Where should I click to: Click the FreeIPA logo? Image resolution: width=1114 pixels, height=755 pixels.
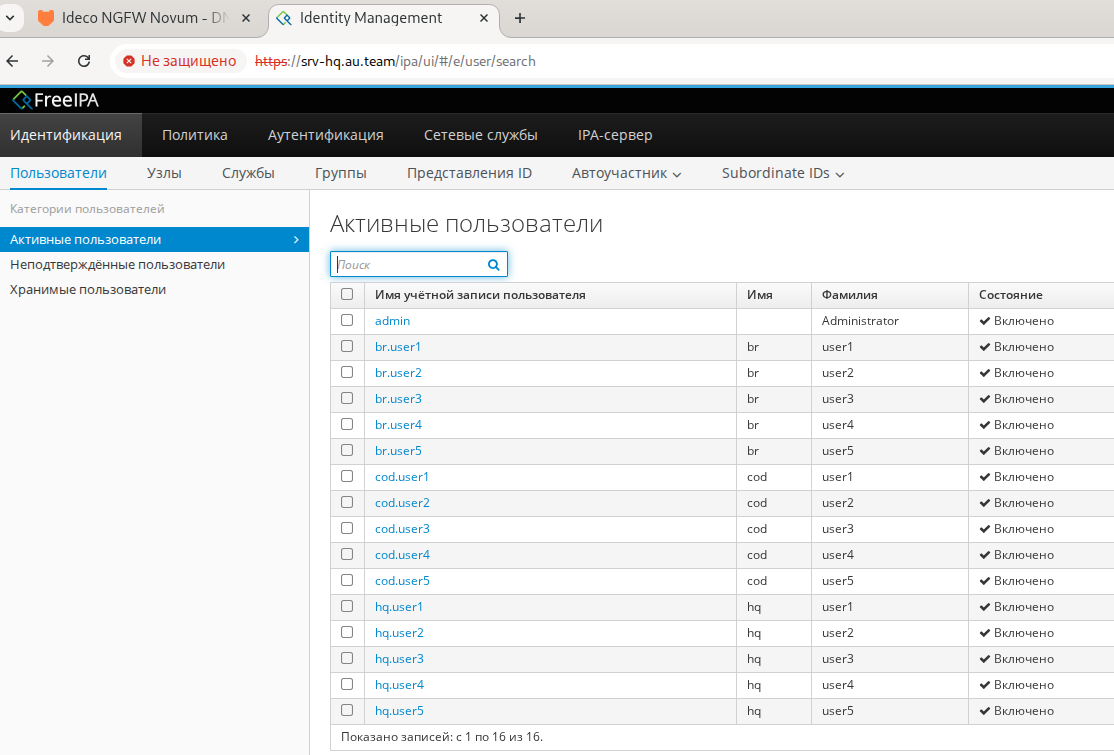[x=55, y=100]
